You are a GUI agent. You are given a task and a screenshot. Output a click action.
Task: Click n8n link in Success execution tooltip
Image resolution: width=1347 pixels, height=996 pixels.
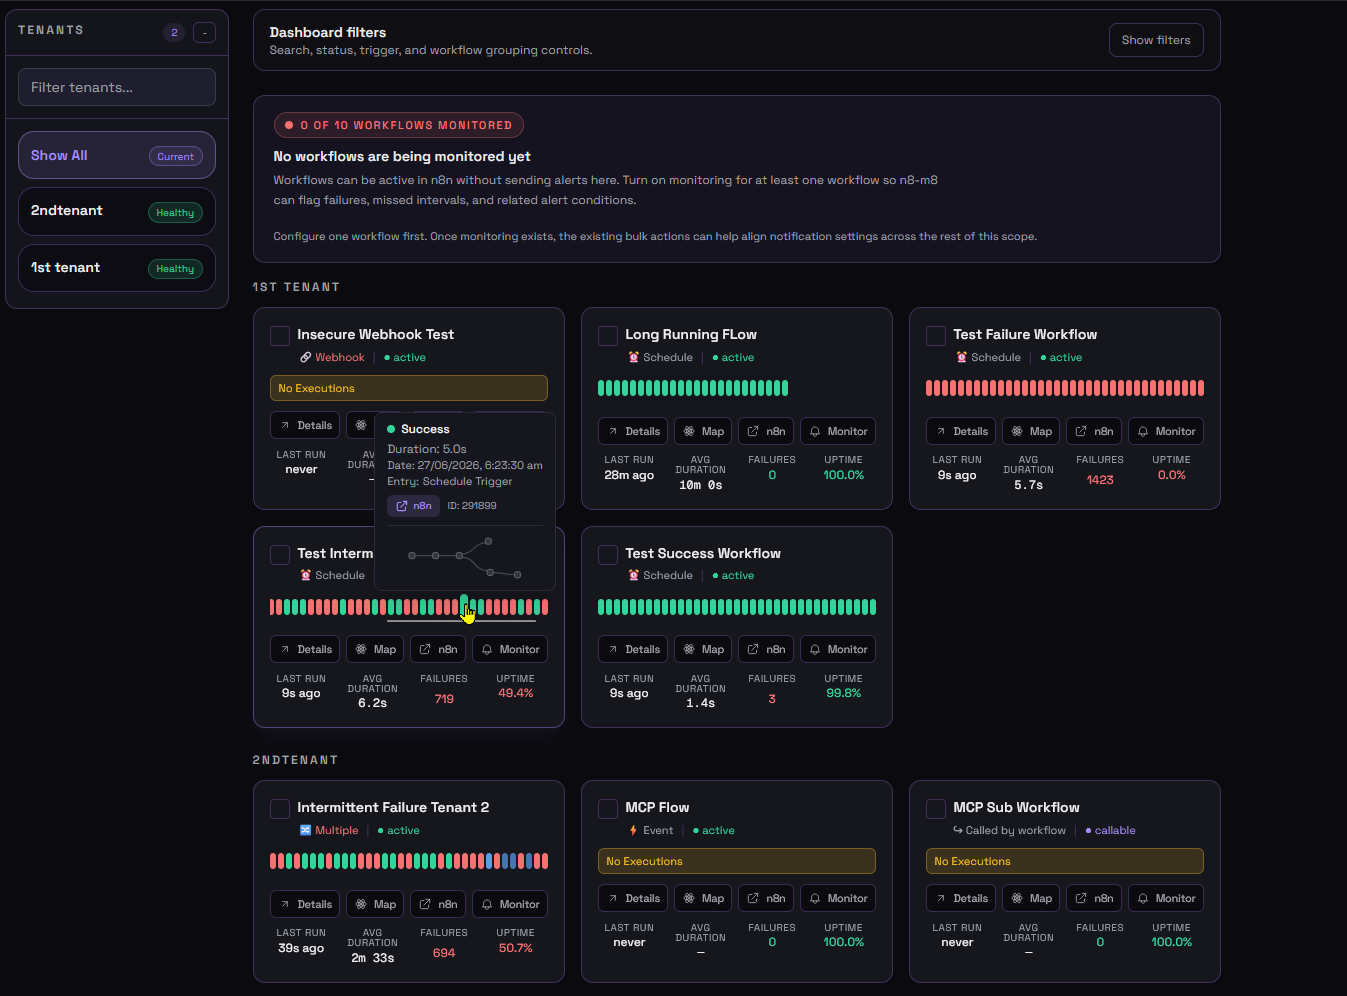point(414,506)
